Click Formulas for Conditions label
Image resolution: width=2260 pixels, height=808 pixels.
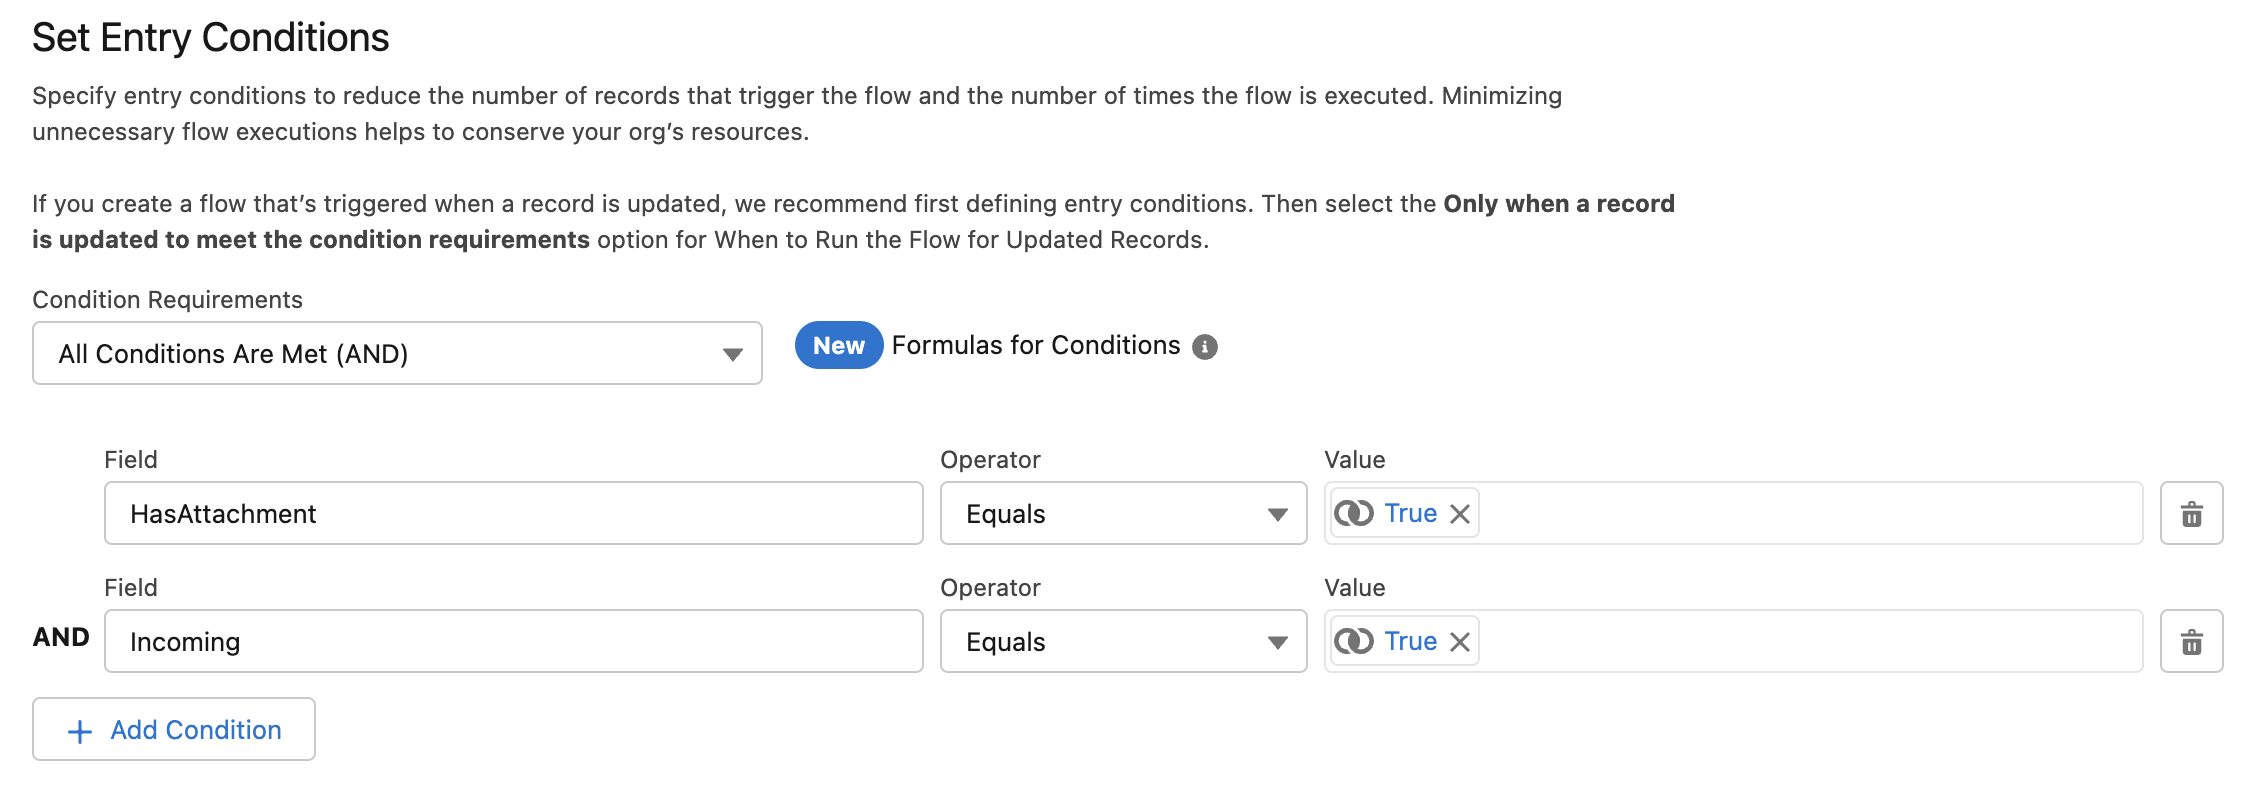tap(1036, 346)
